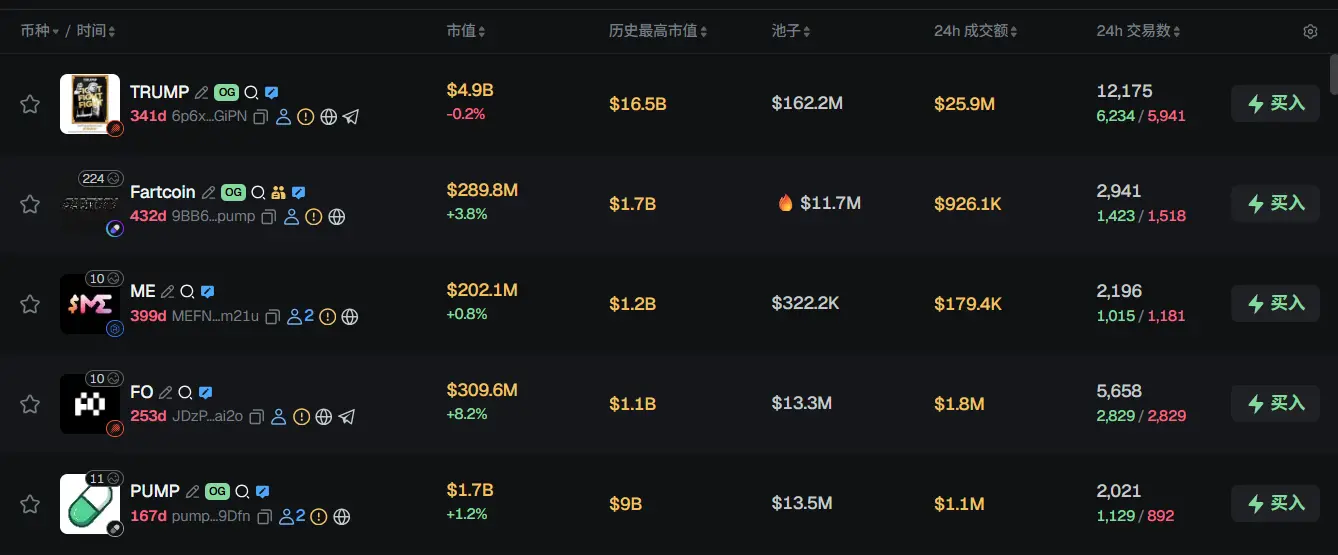Sort by 市值 column
Image resolution: width=1338 pixels, height=555 pixels.
pyautogui.click(x=466, y=31)
